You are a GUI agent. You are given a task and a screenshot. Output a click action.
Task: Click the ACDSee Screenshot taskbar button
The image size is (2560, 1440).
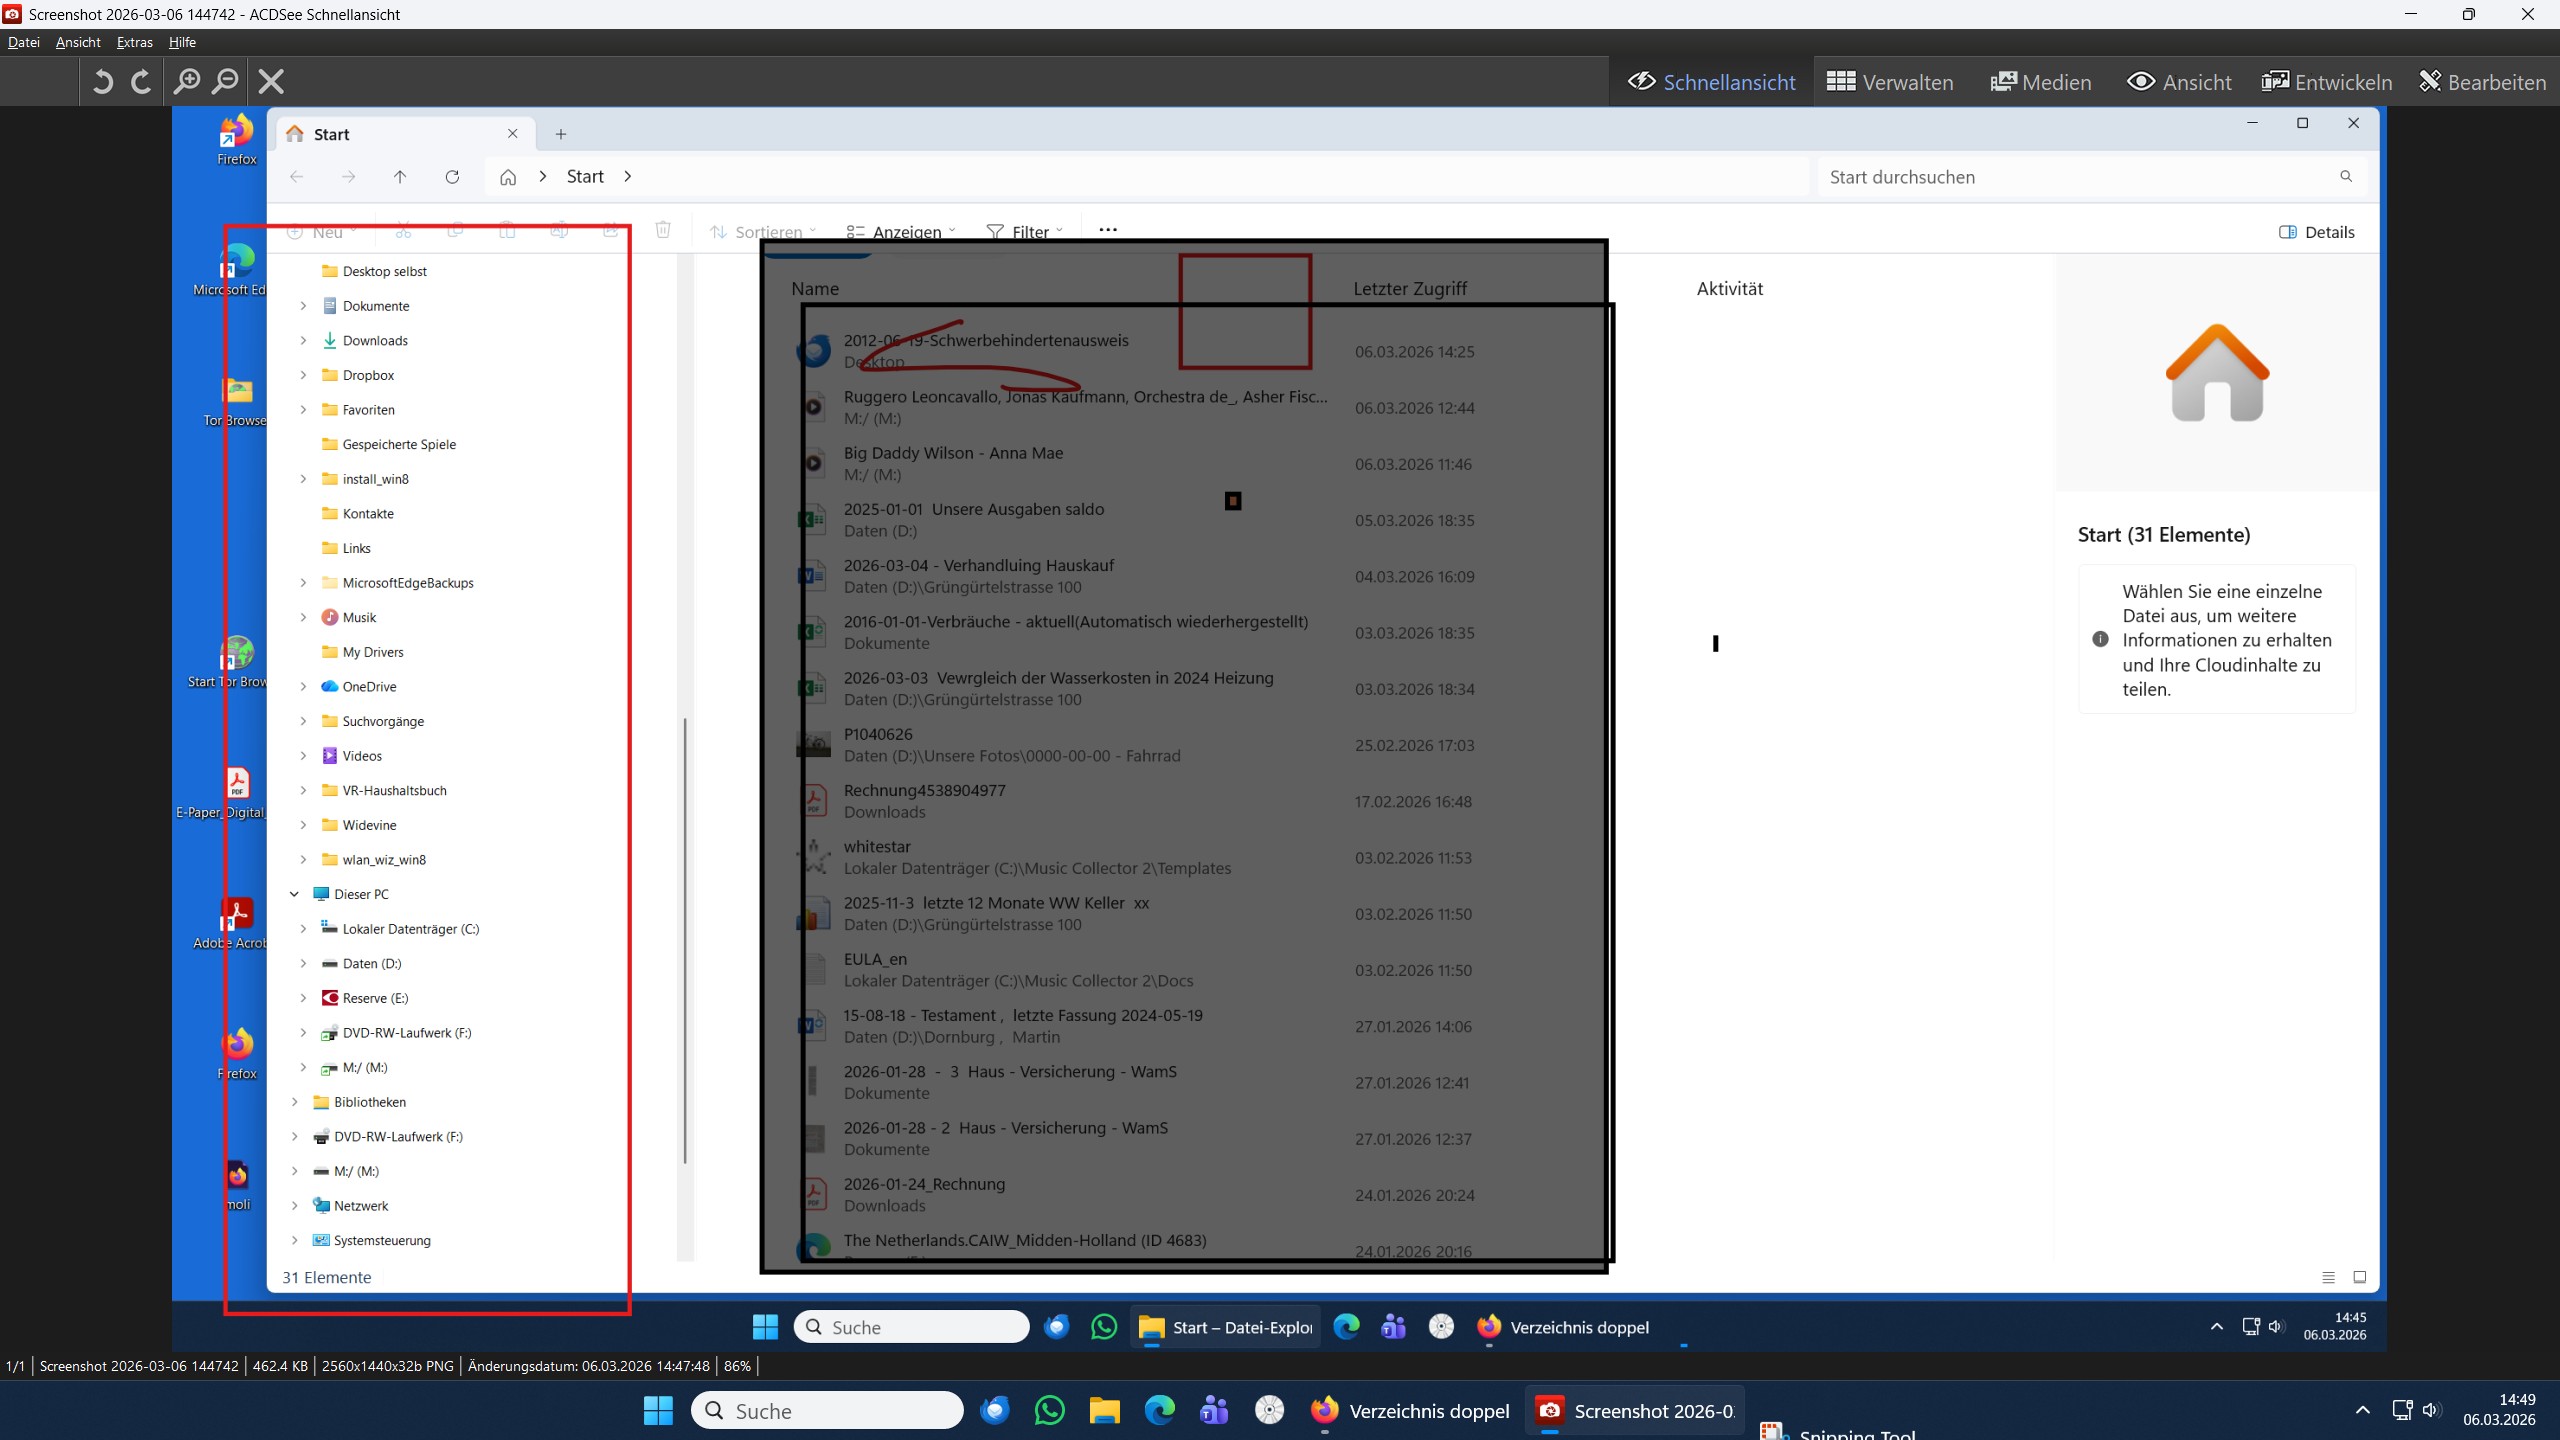(1636, 1410)
